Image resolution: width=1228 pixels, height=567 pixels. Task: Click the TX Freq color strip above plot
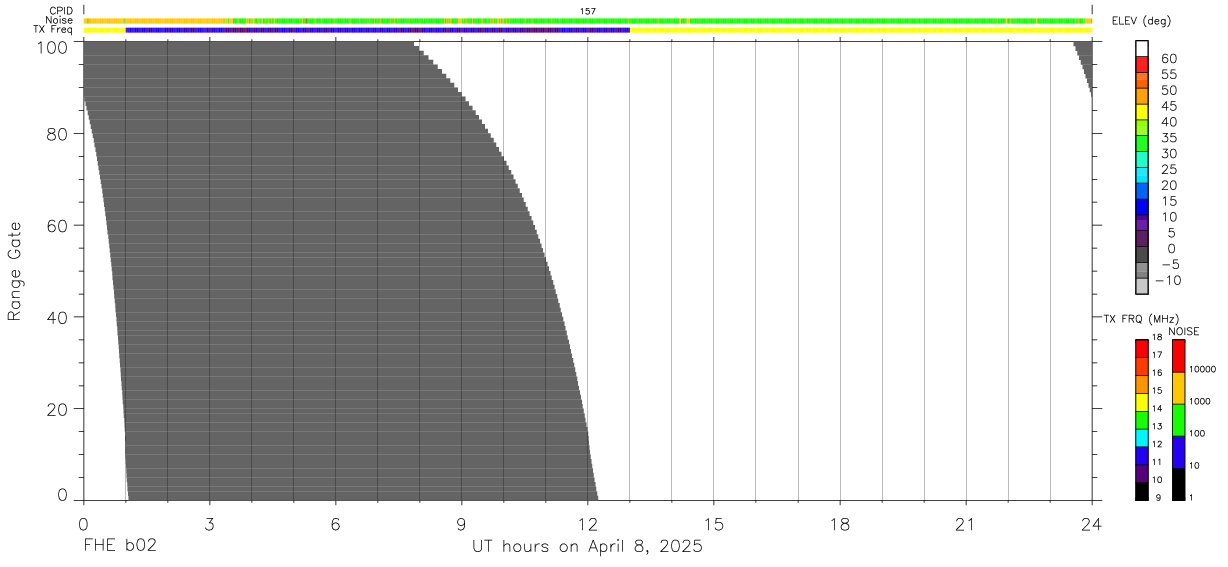pos(587,30)
